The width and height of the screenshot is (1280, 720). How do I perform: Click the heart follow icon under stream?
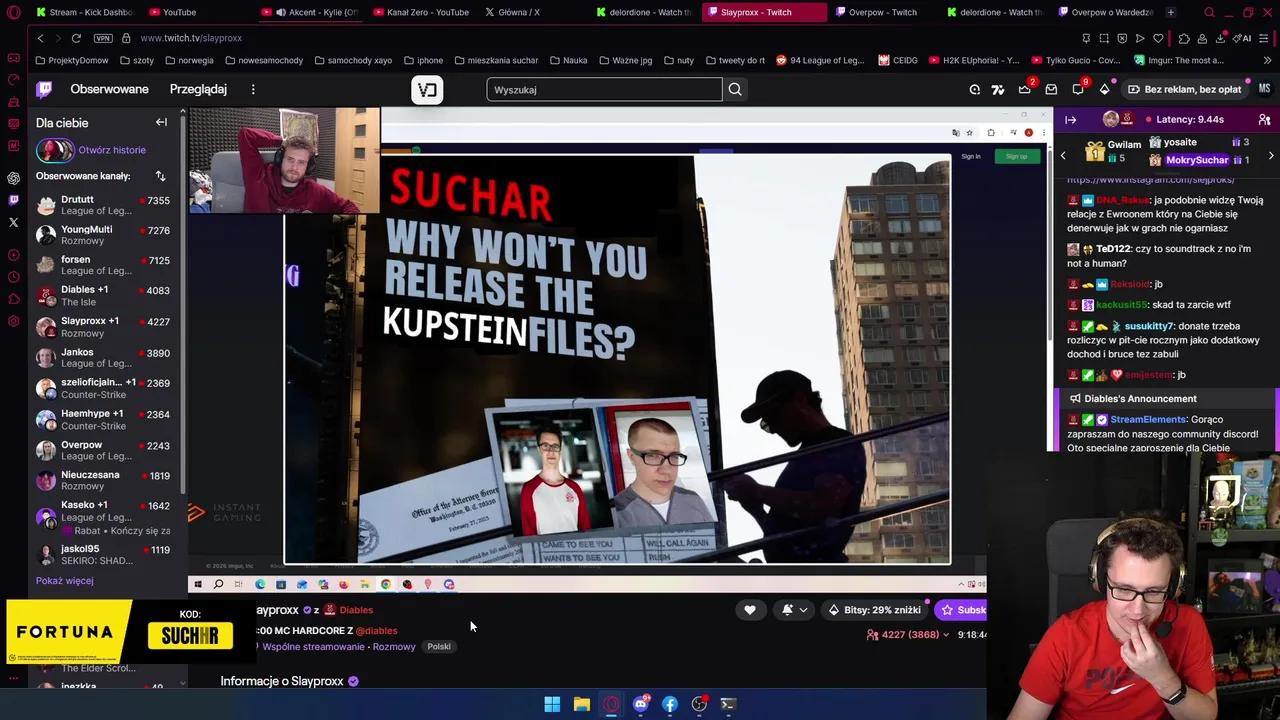pos(749,610)
